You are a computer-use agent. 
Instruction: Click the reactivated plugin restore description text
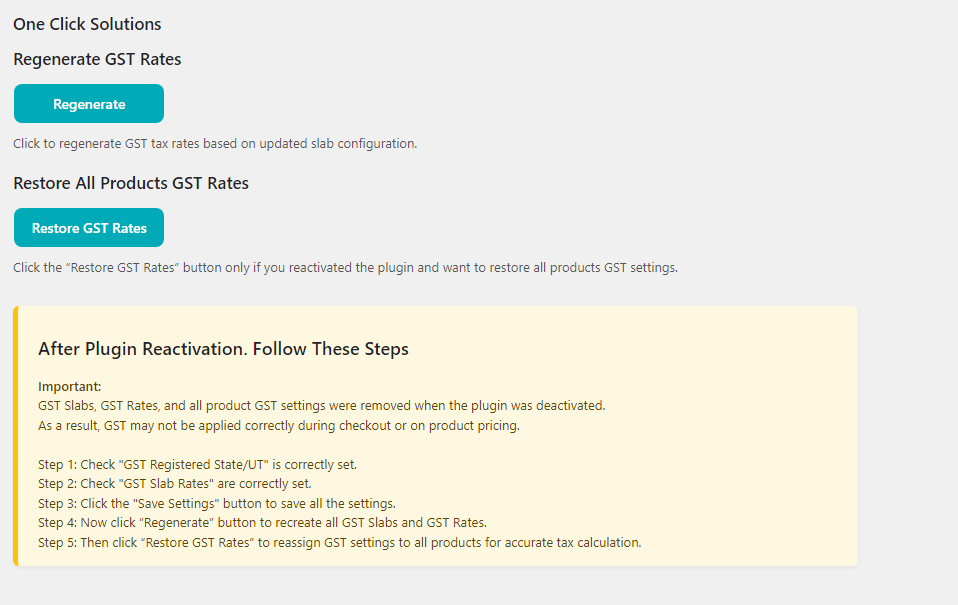pyautogui.click(x=345, y=267)
